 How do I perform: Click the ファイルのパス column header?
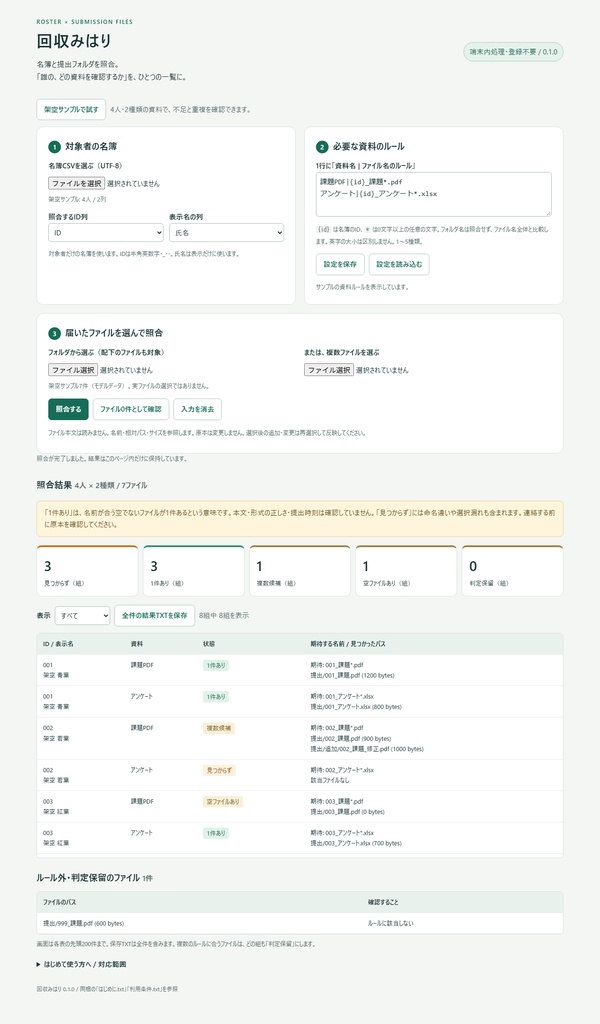coord(59,903)
